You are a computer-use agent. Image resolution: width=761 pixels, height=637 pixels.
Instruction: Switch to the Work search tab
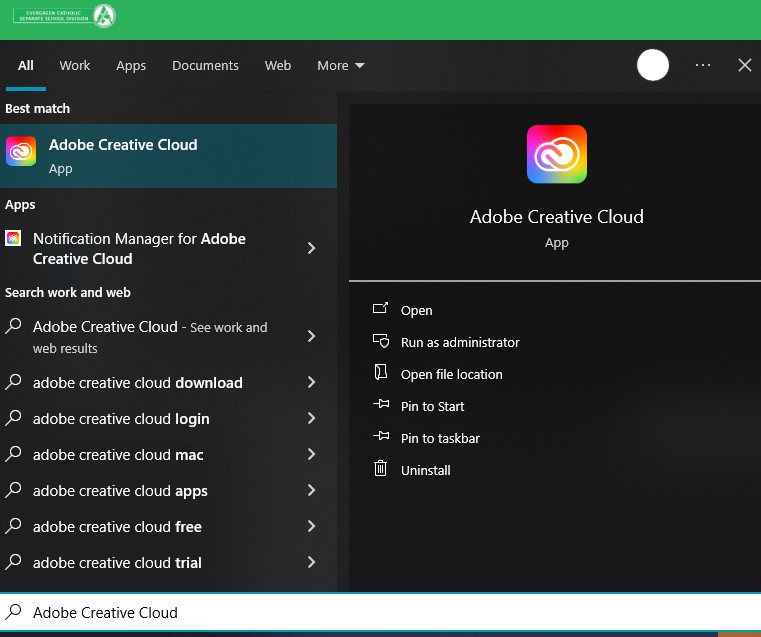(x=75, y=65)
